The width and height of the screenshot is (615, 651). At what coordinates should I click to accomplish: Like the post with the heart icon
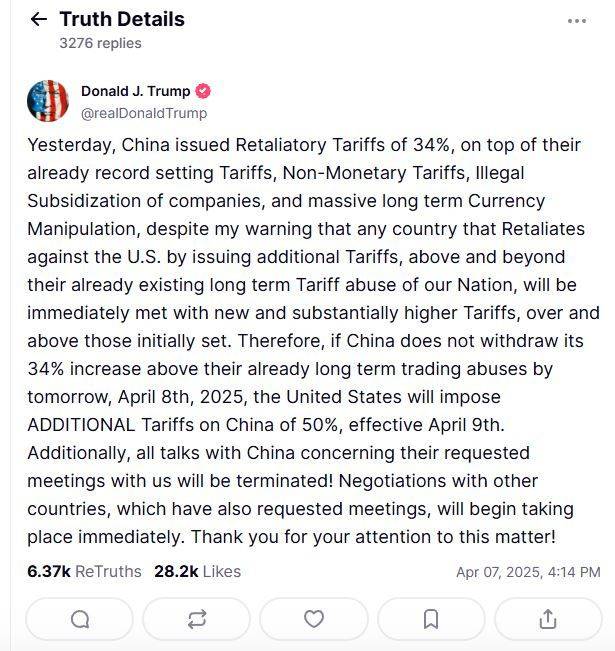(314, 619)
